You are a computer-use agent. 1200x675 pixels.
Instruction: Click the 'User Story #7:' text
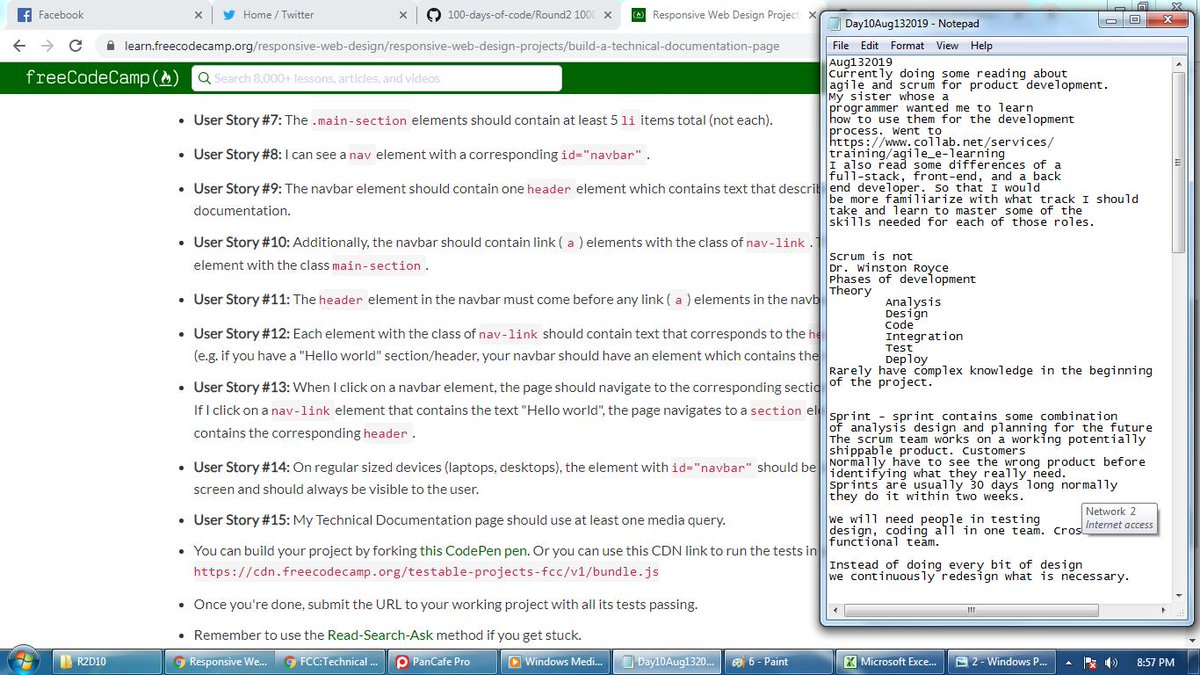238,120
